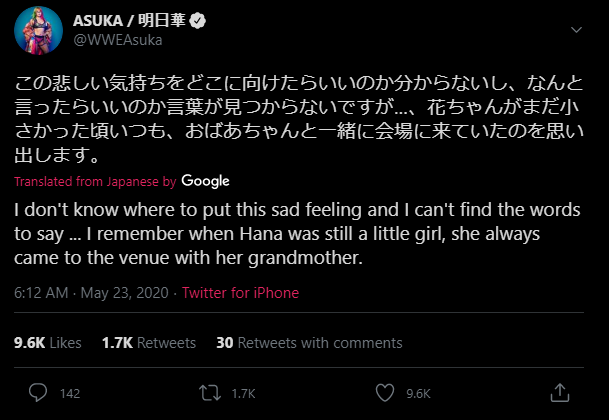
Task: Open the Google translation attribution logo
Action: (x=205, y=181)
